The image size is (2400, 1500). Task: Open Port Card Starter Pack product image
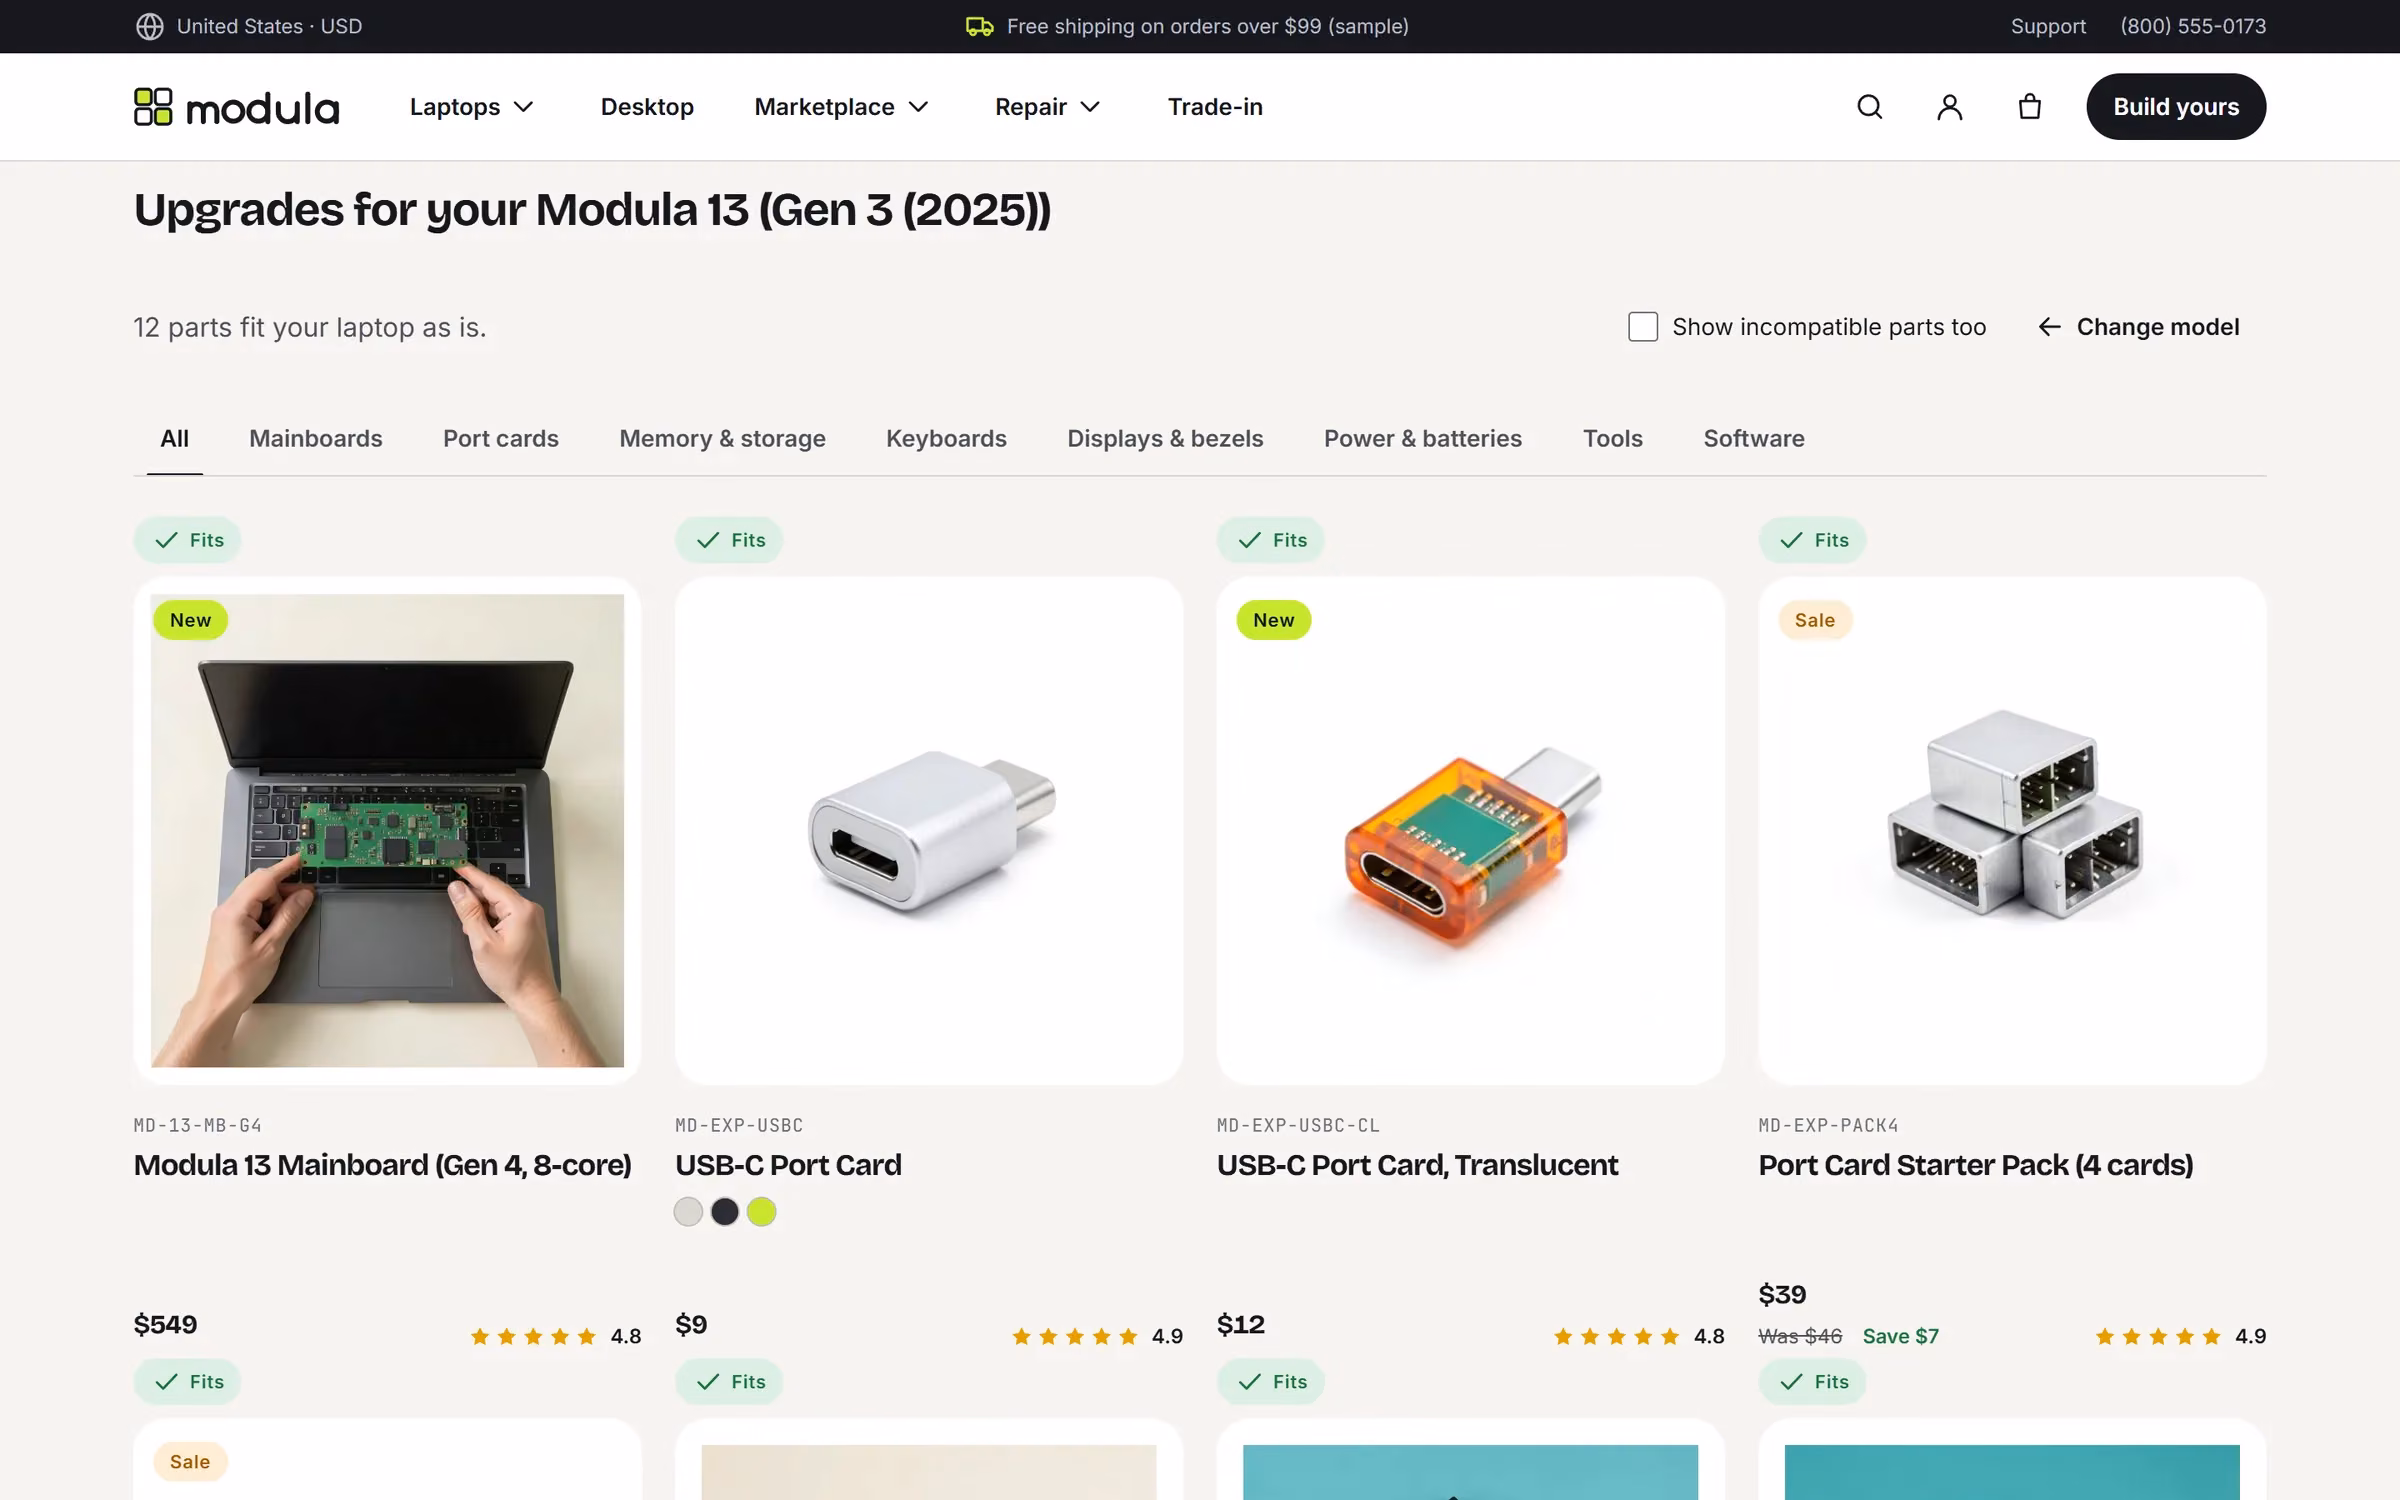2012,831
